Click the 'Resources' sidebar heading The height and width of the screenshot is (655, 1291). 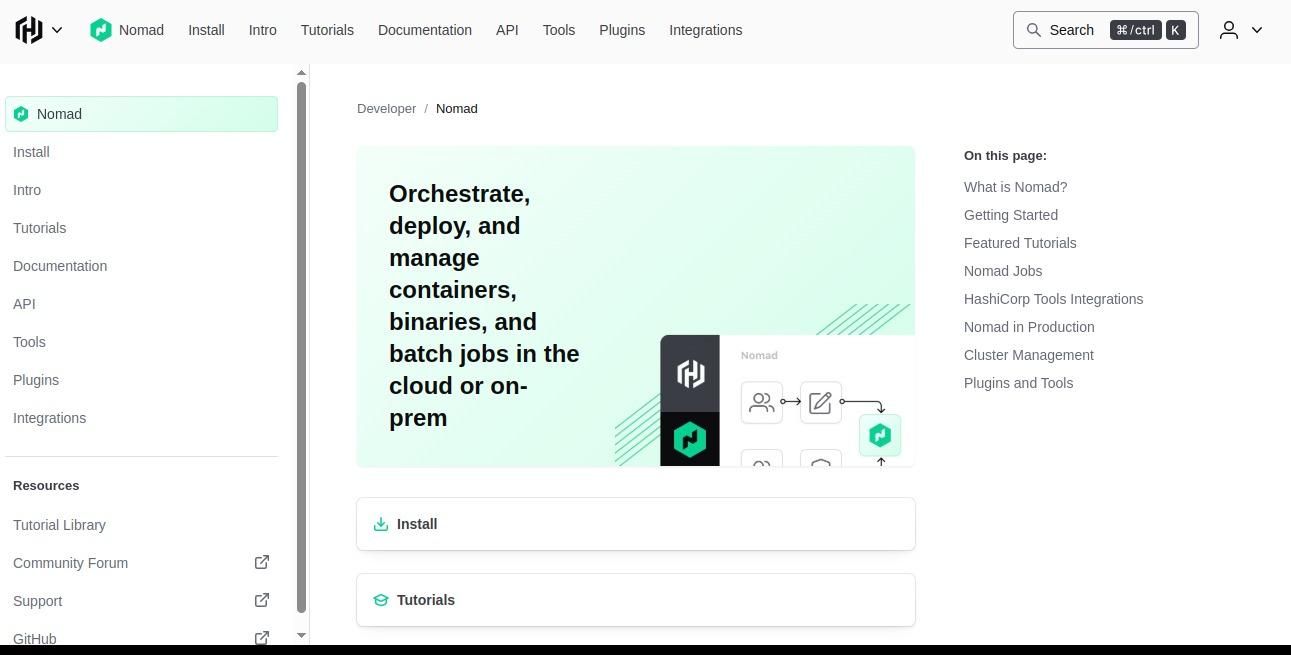tap(46, 486)
